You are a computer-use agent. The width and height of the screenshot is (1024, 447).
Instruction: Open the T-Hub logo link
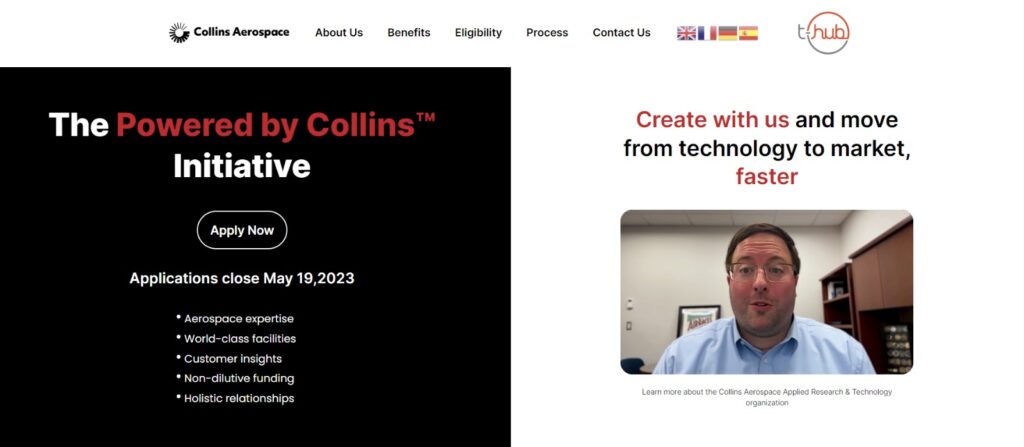[824, 32]
